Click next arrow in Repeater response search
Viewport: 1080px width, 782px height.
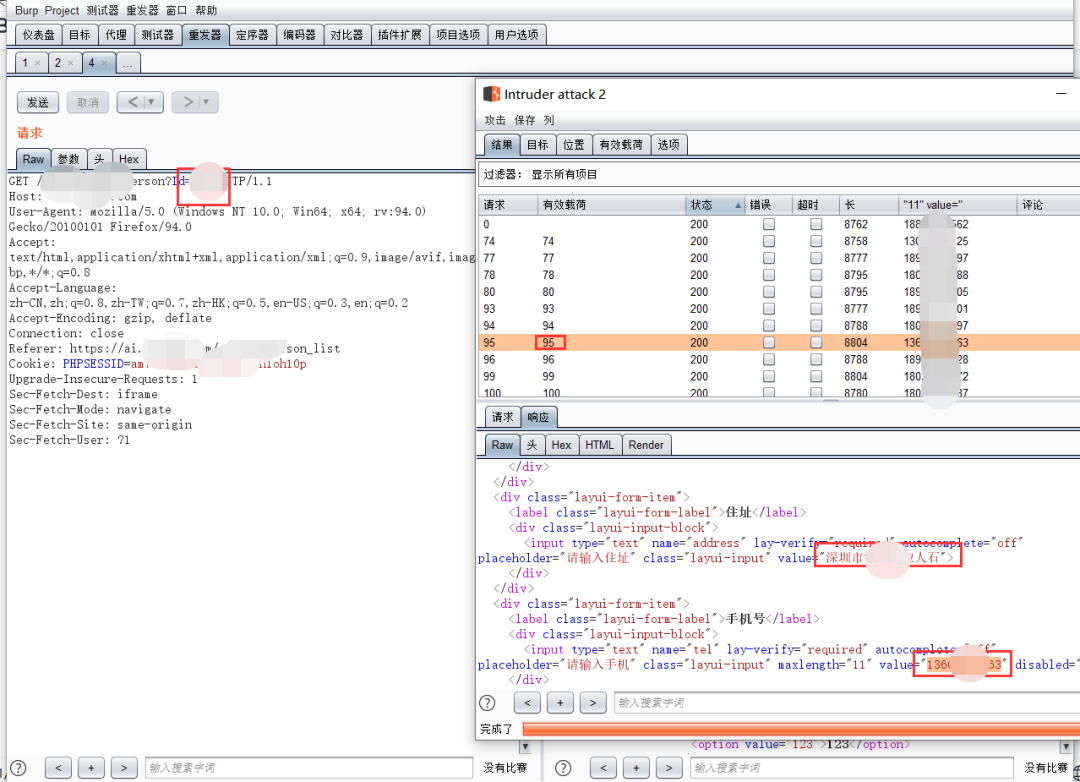669,768
